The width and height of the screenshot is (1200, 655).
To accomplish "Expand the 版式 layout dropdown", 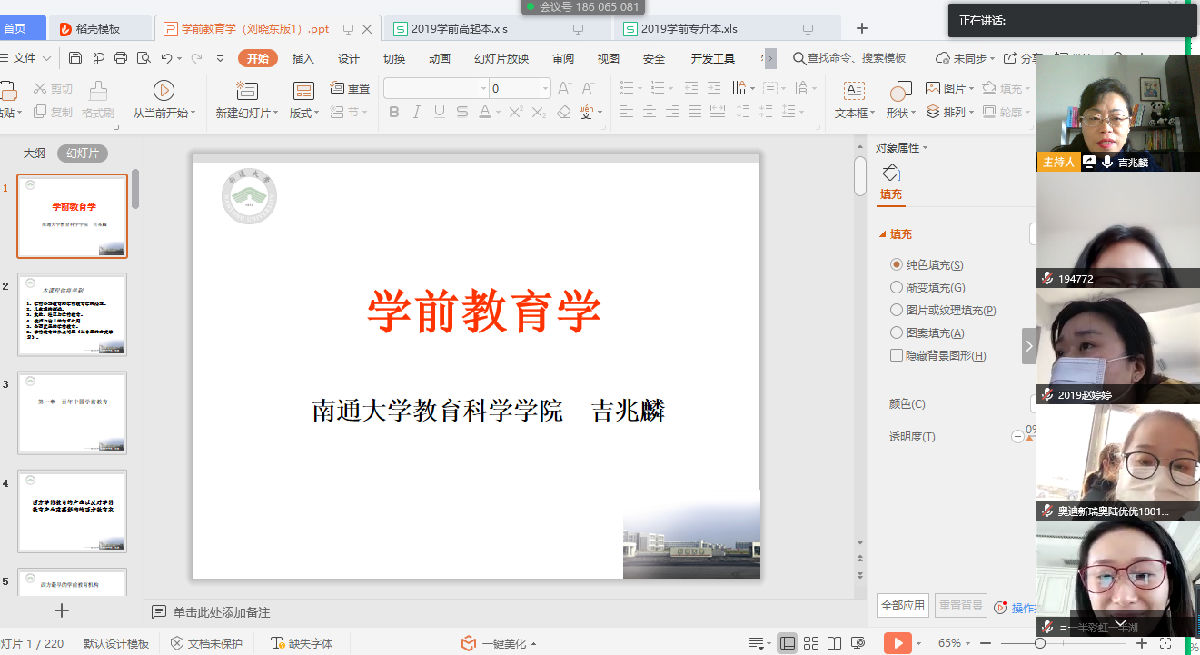I will pos(304,113).
